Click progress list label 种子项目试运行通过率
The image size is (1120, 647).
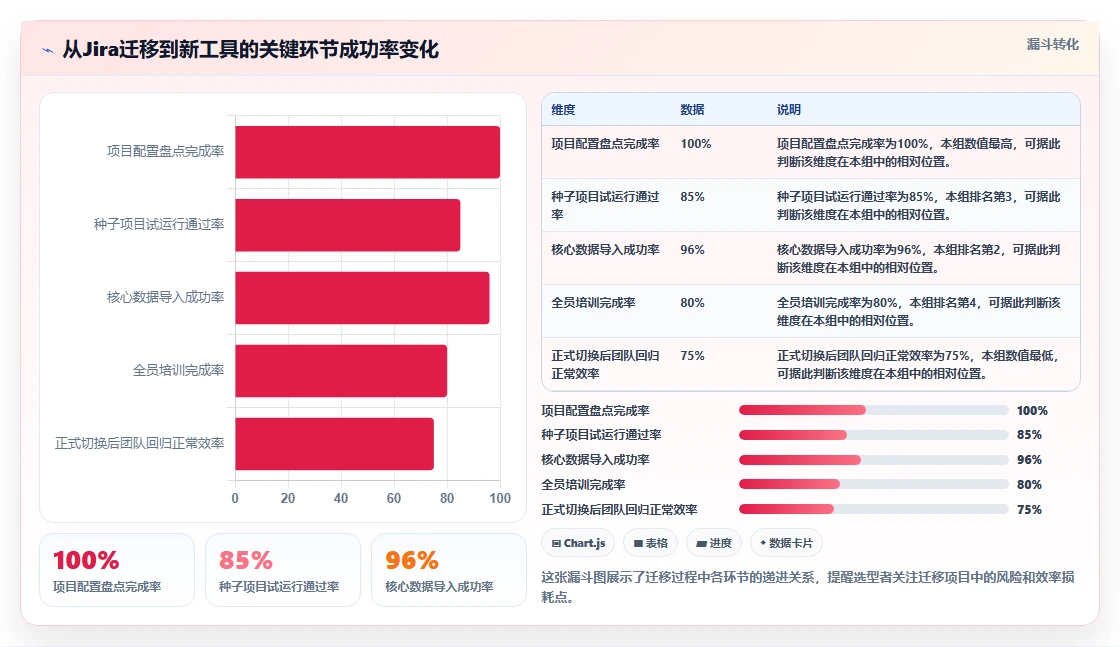[x=601, y=435]
